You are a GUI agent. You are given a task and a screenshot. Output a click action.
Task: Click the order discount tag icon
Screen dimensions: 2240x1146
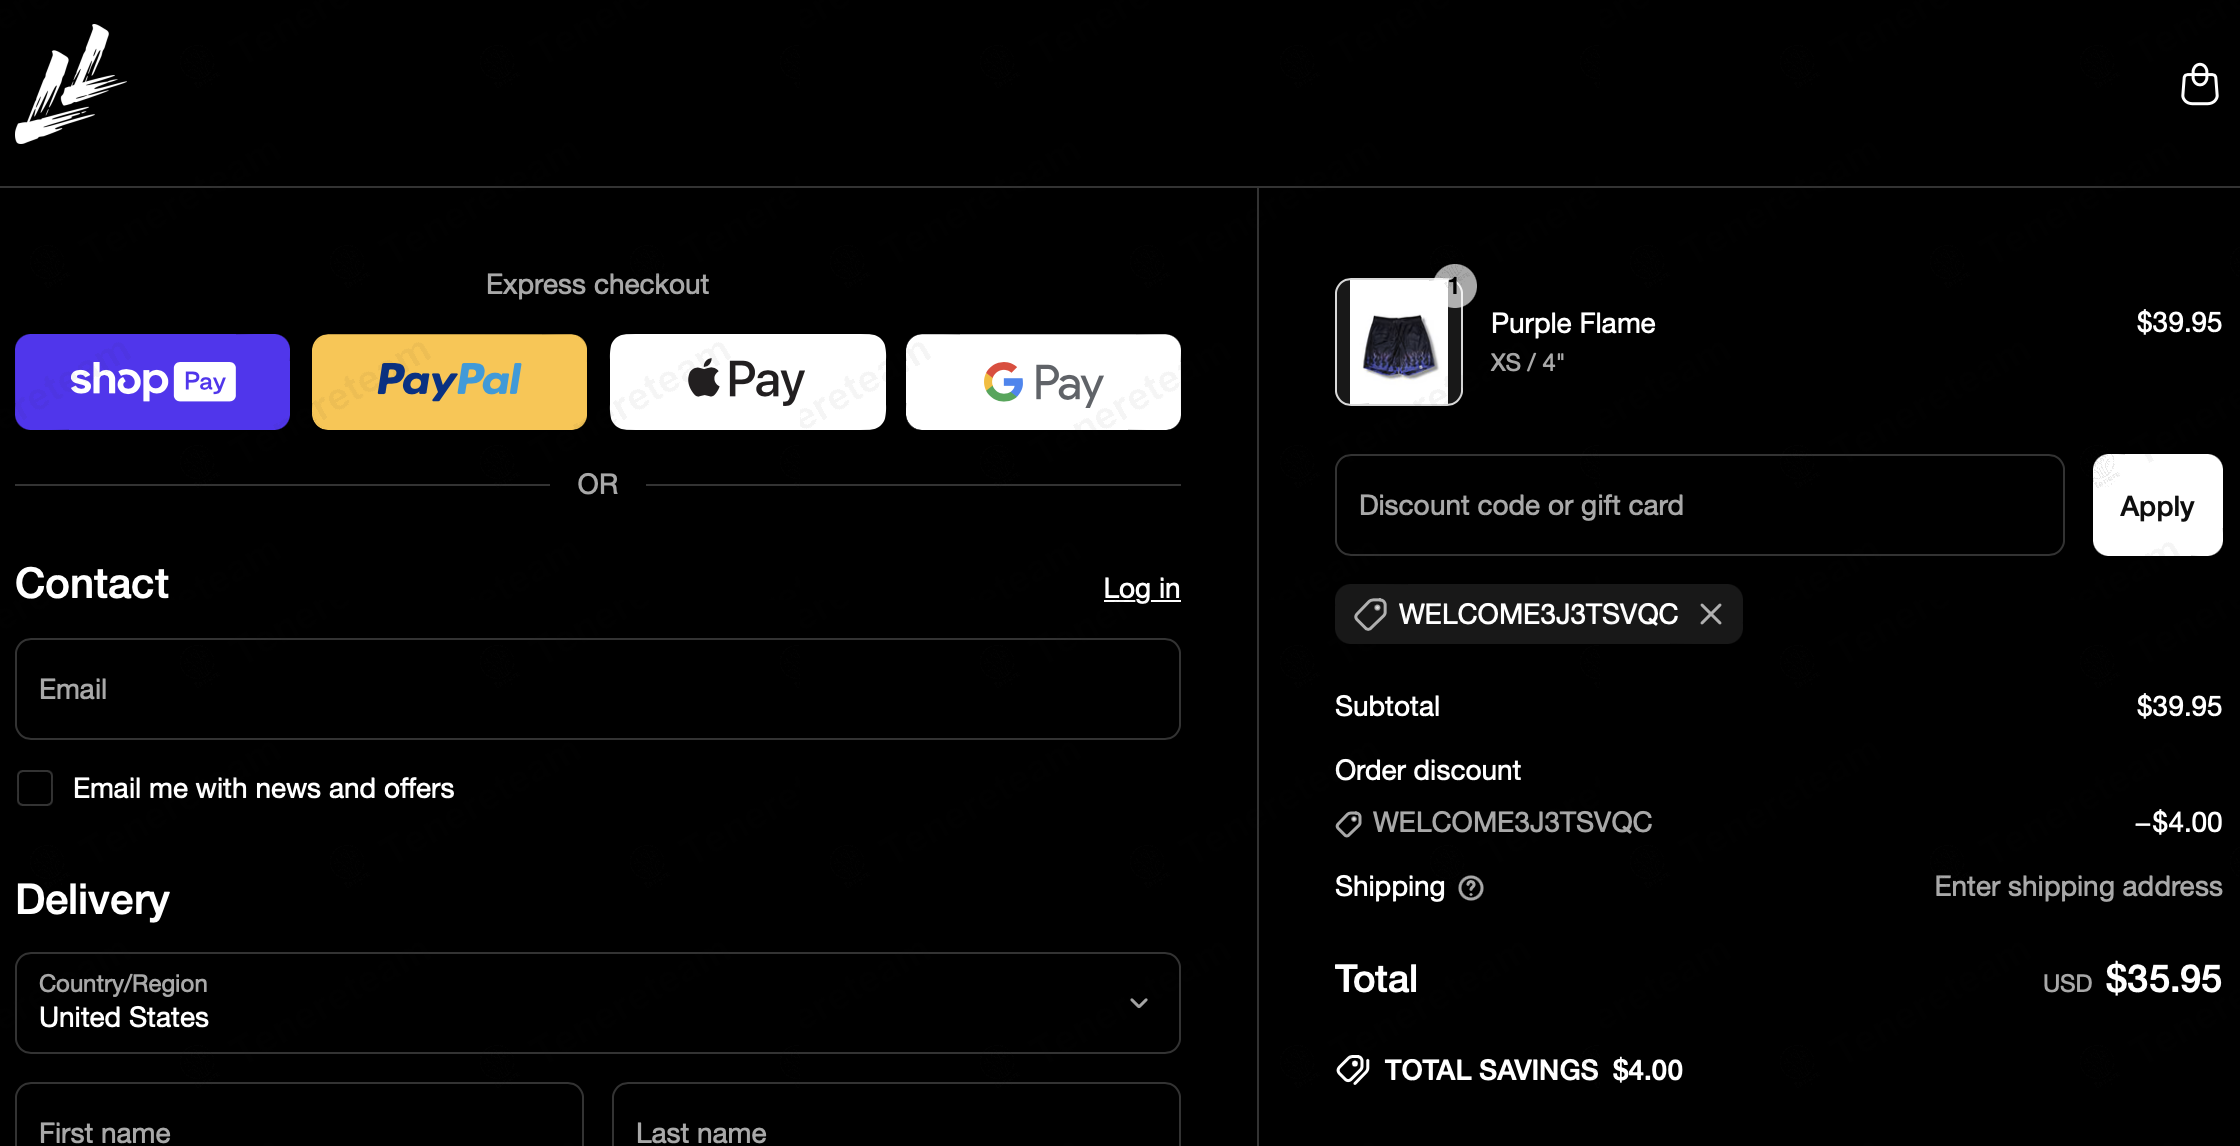[x=1348, y=824]
